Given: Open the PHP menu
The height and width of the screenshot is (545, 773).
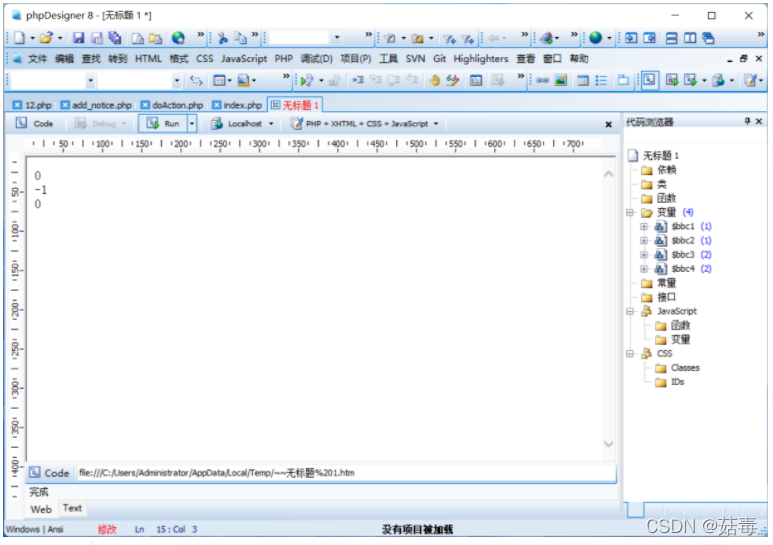Looking at the screenshot, I should pyautogui.click(x=283, y=59).
